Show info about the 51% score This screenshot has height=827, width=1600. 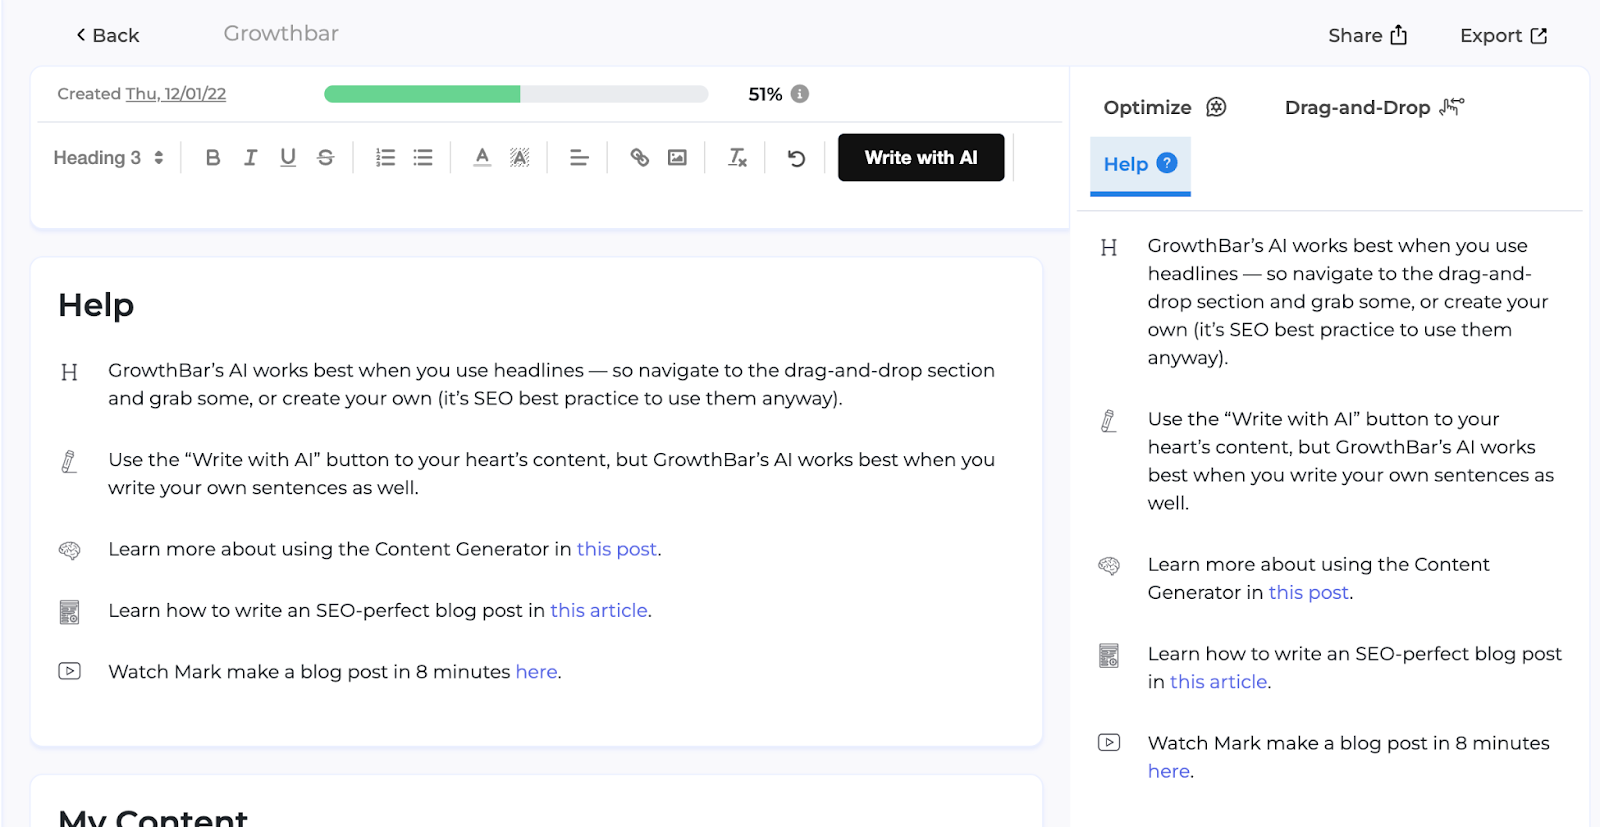pos(800,94)
